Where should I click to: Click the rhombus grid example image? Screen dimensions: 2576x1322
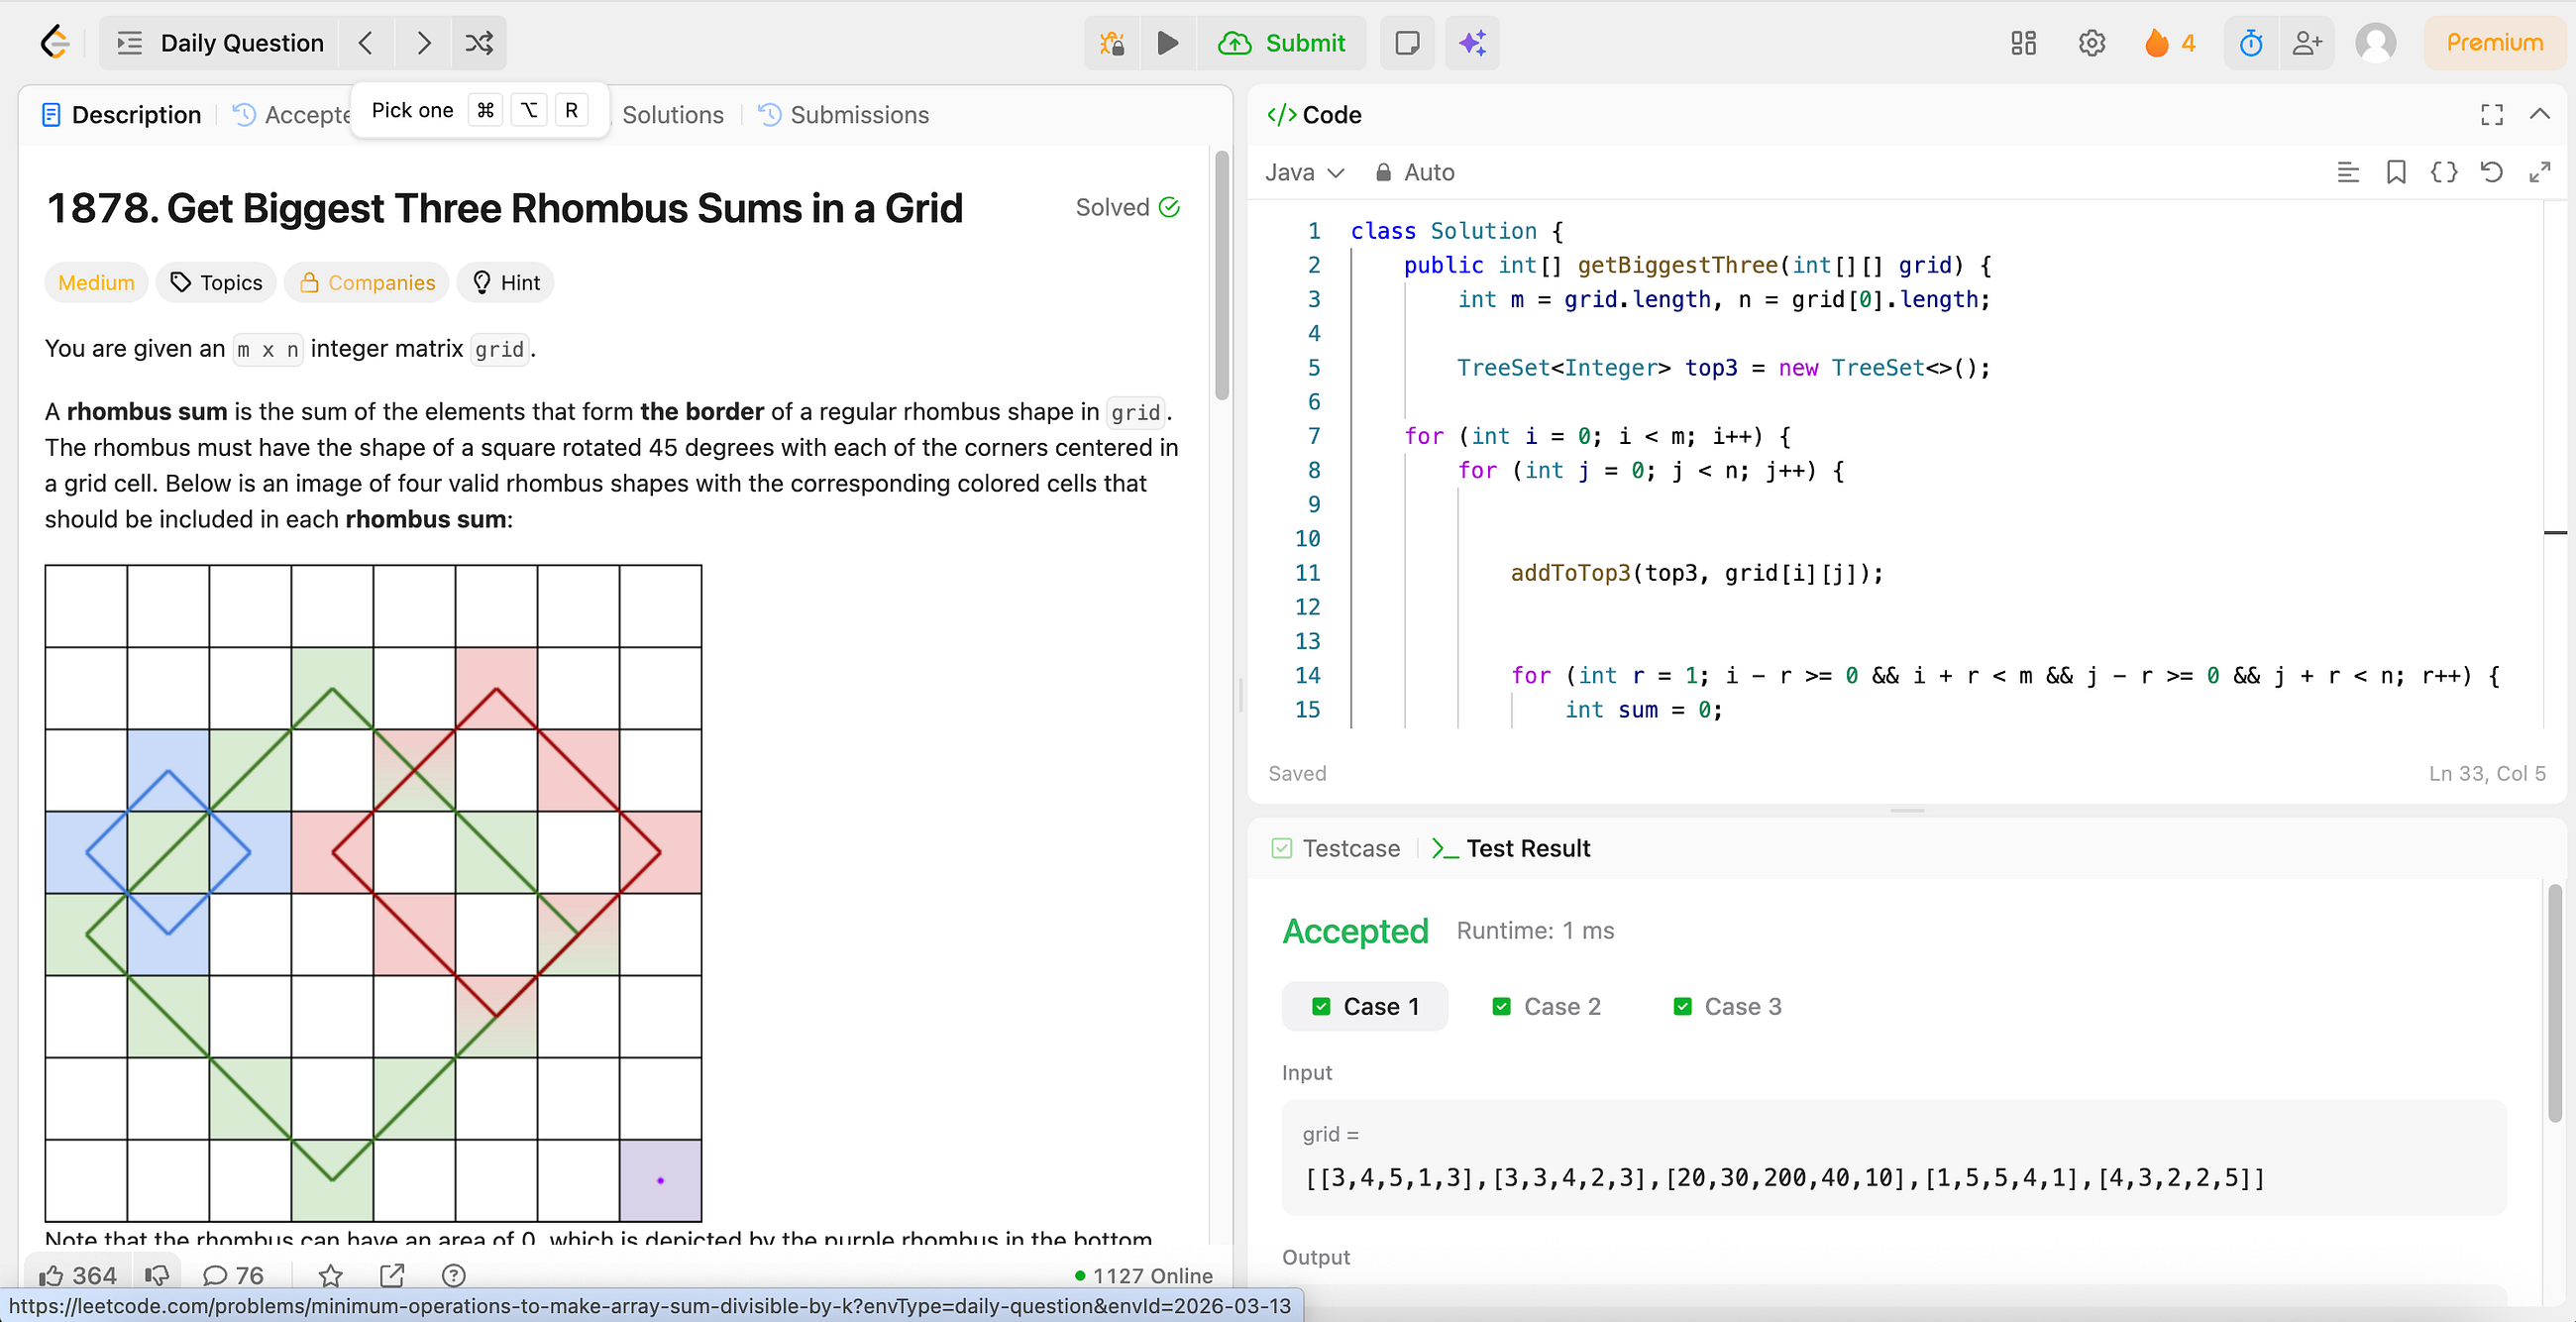[373, 893]
